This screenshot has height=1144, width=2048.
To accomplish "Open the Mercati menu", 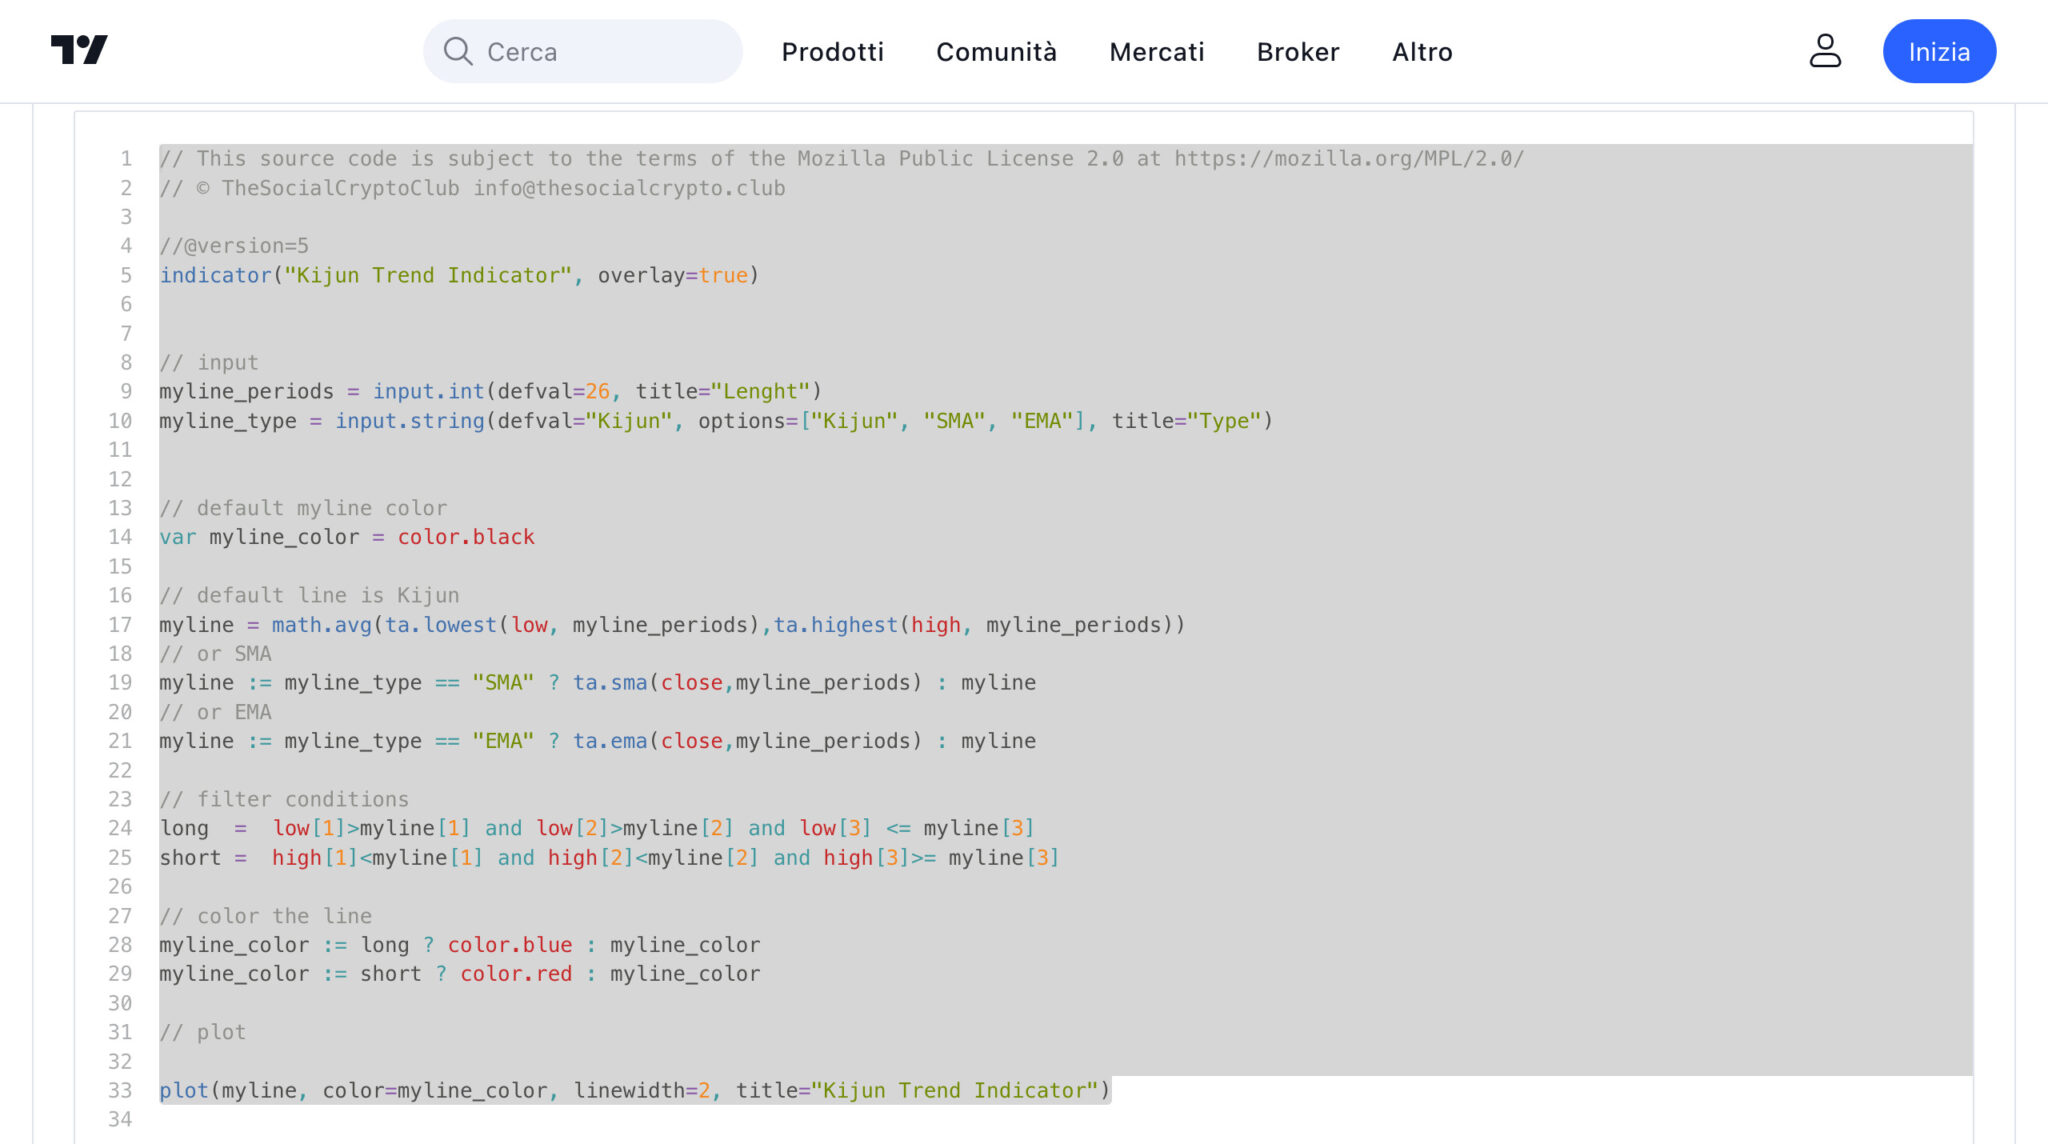I will [x=1156, y=52].
